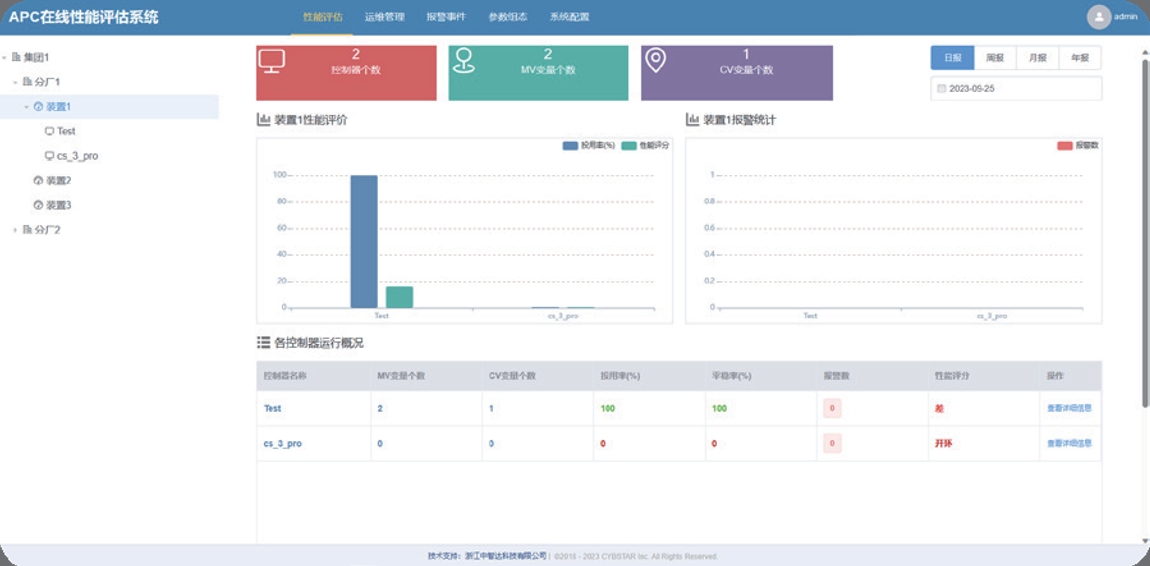Expand the 分厂2 tree node

click(x=15, y=230)
